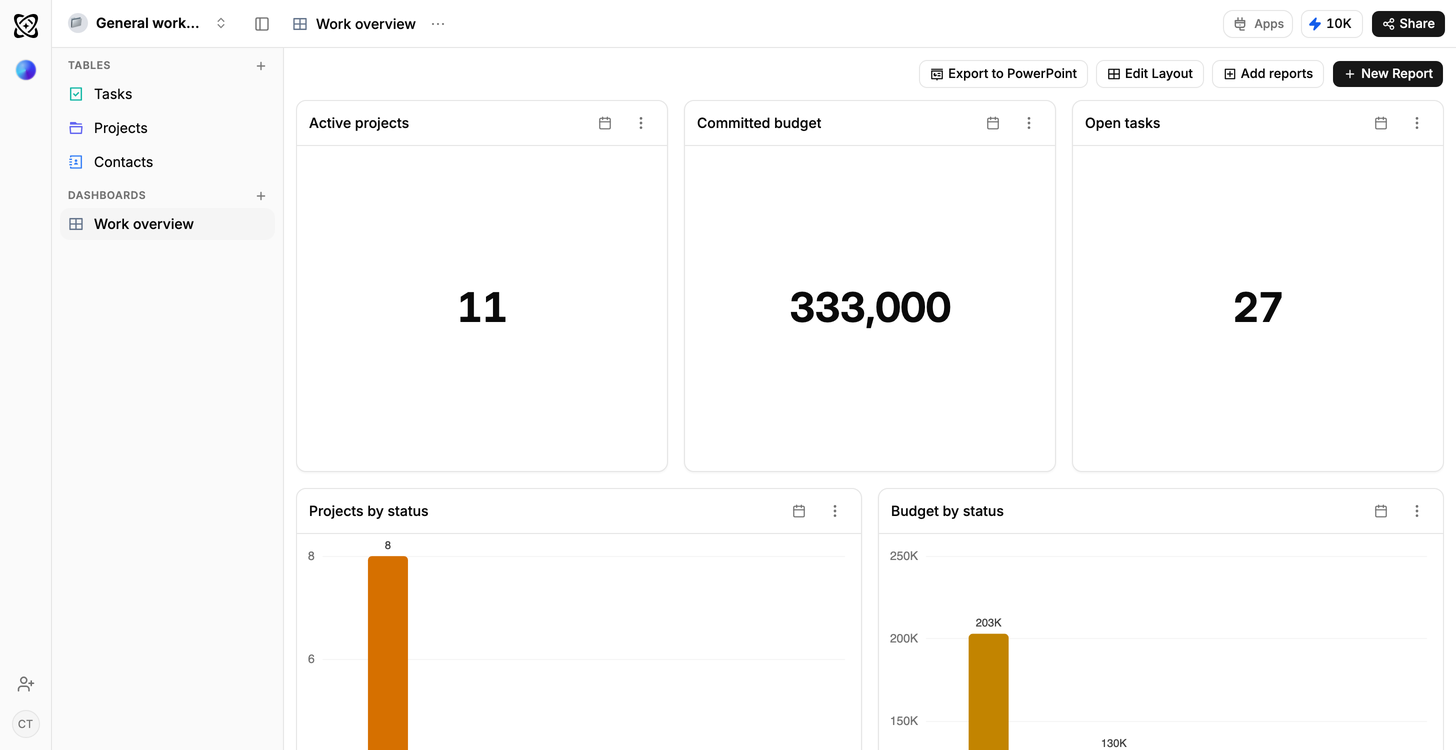Click Export to PowerPoint
The height and width of the screenshot is (750, 1456).
click(1003, 74)
